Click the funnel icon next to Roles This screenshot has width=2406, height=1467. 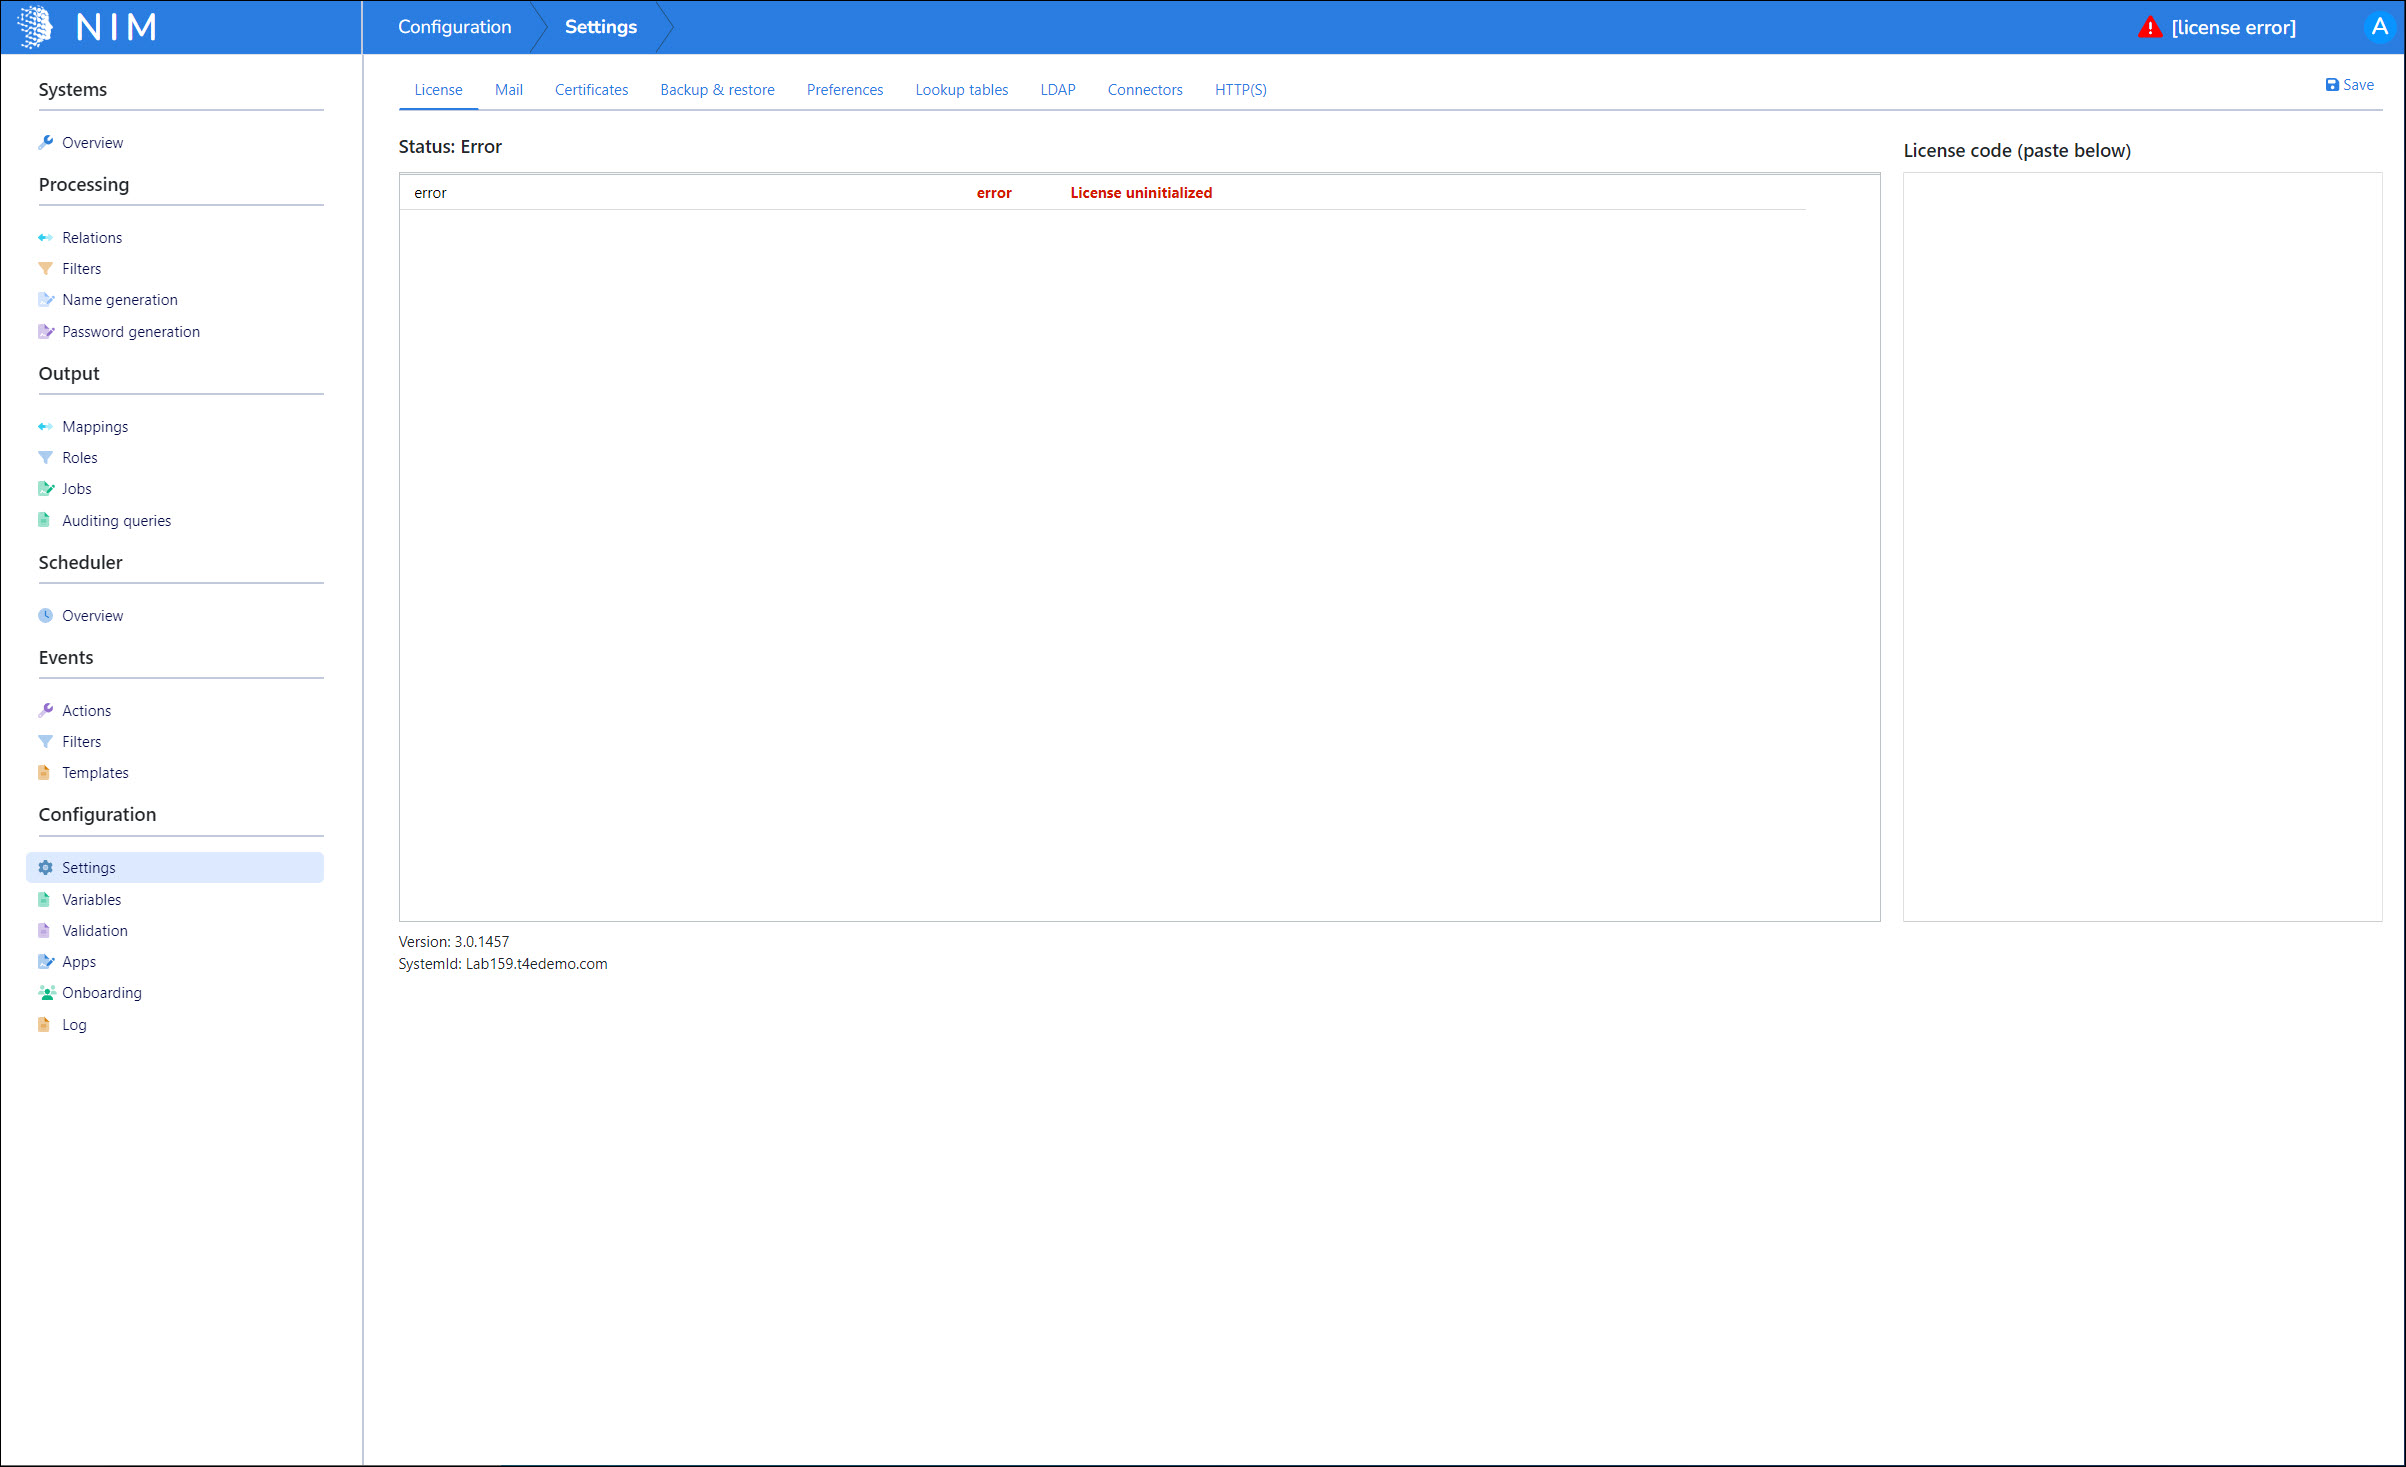[x=45, y=458]
